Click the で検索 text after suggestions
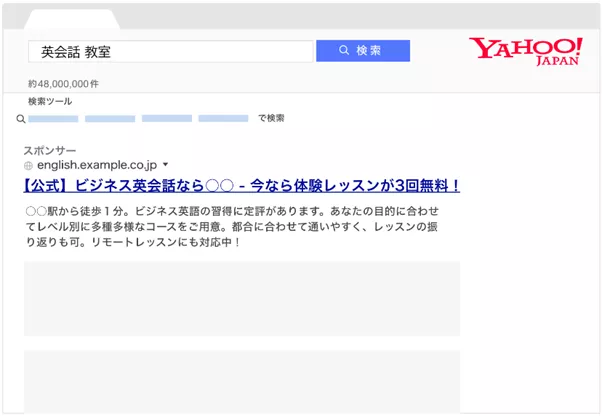 click(271, 118)
